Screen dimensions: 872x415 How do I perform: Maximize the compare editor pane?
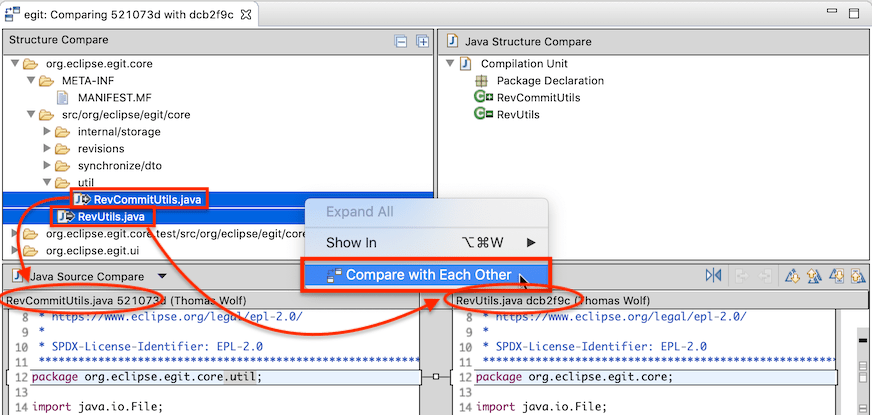854,13
